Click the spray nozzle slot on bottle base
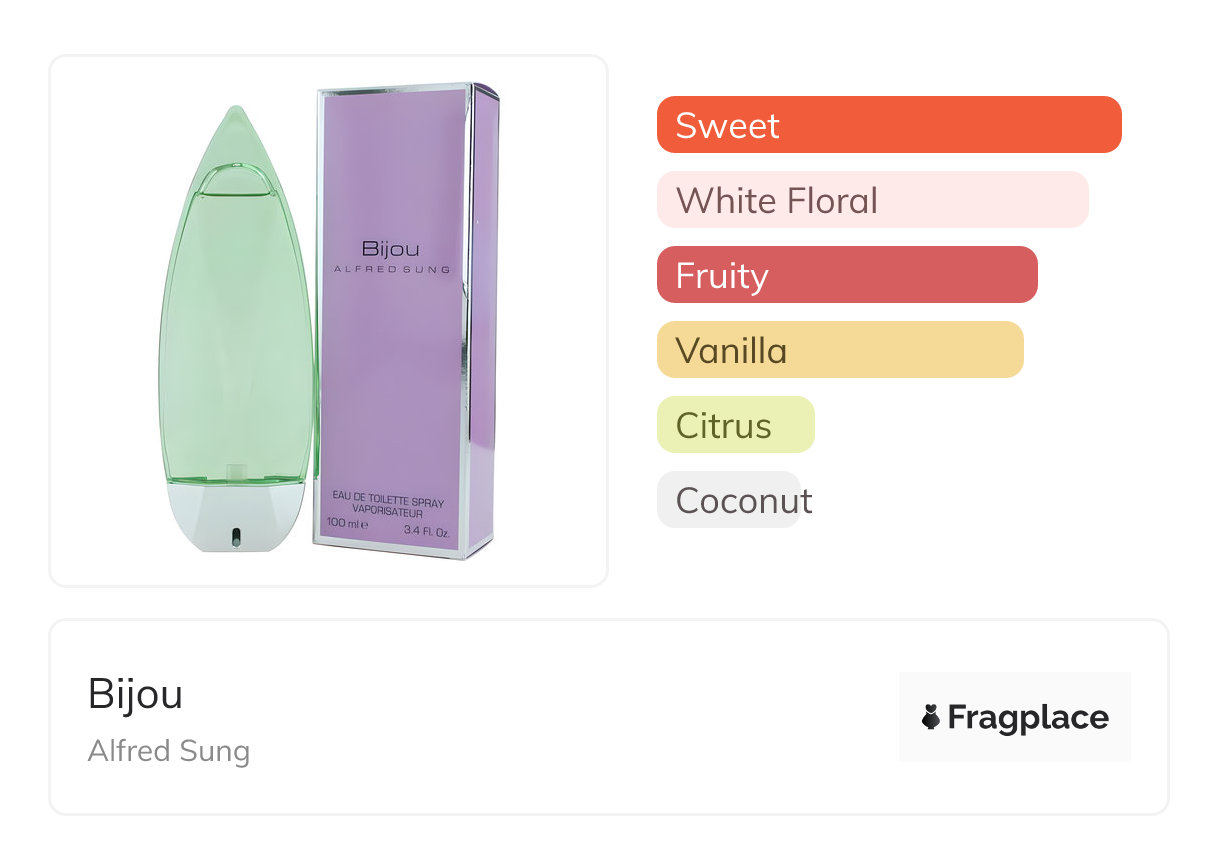The width and height of the screenshot is (1218, 864). 236,537
